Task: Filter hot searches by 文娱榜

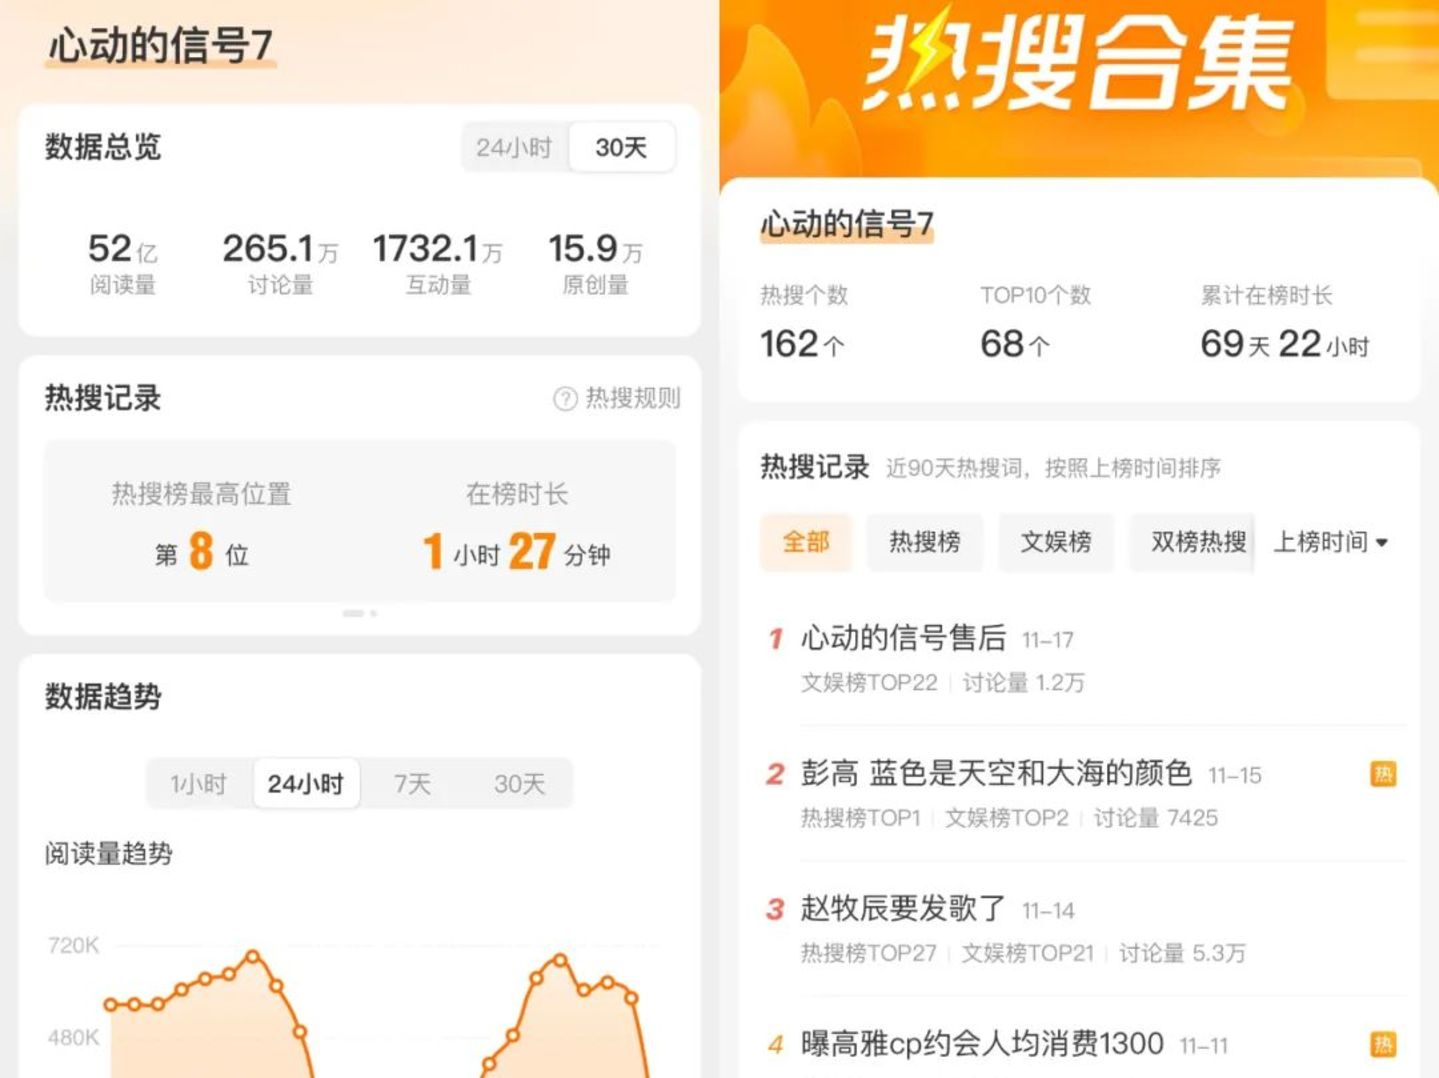Action: pos(1055,542)
